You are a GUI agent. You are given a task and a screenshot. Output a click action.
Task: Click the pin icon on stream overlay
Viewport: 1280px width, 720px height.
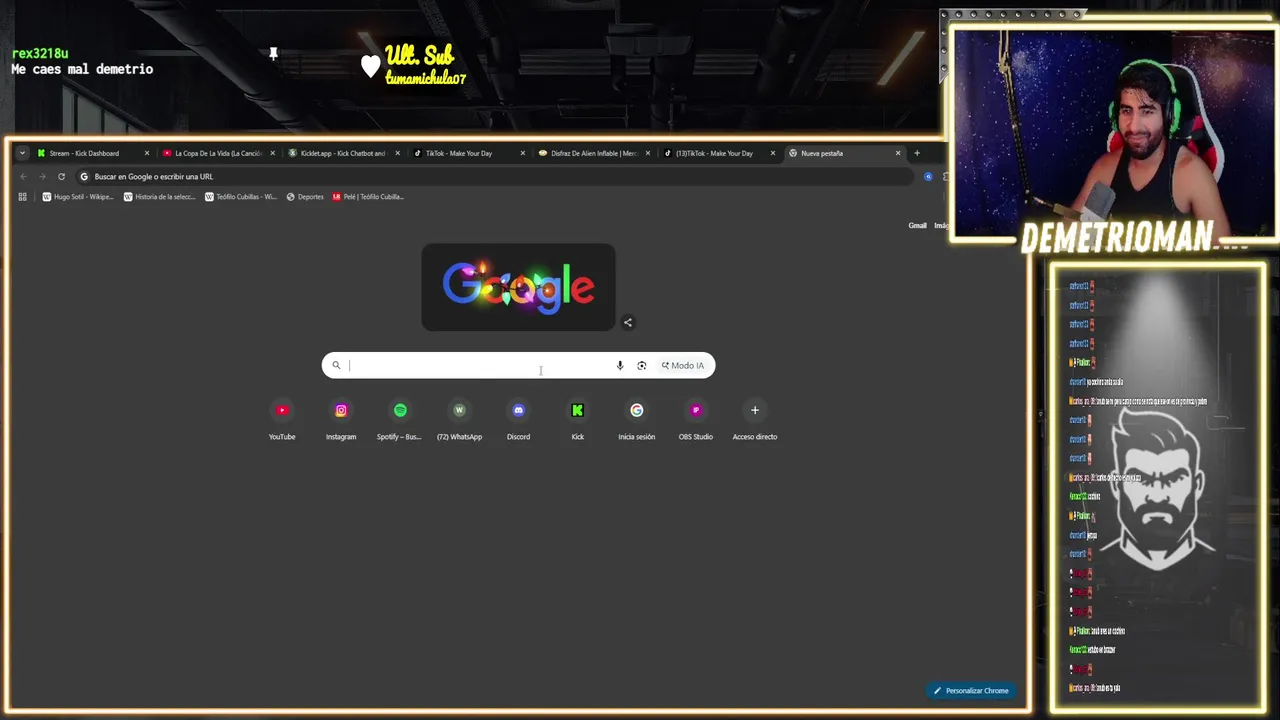(273, 54)
